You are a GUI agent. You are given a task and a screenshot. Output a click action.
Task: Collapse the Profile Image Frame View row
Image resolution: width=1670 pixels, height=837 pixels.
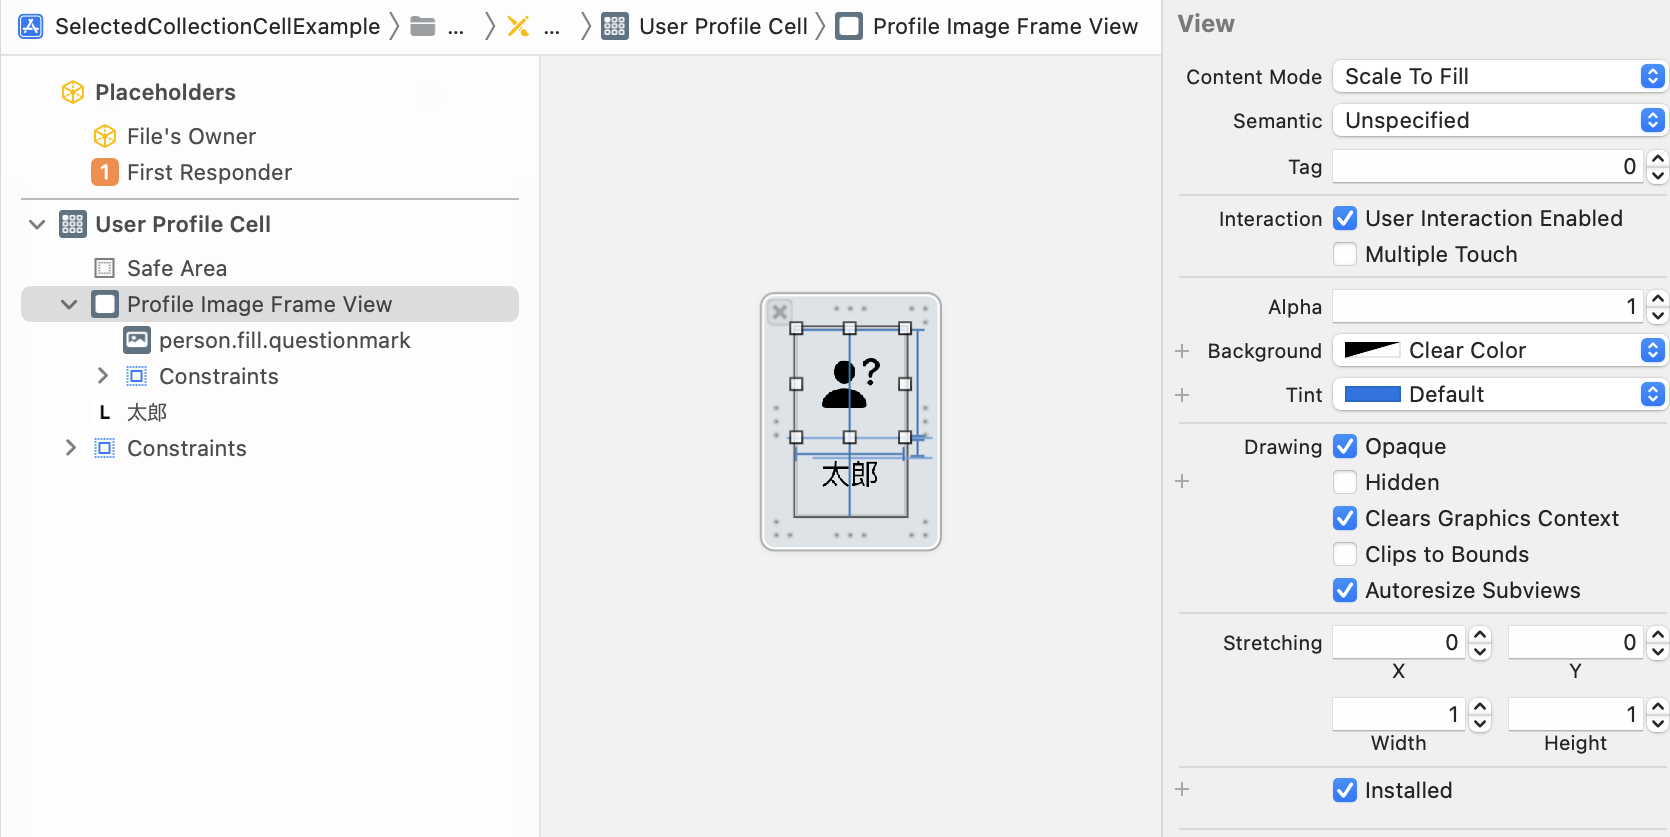point(69,304)
